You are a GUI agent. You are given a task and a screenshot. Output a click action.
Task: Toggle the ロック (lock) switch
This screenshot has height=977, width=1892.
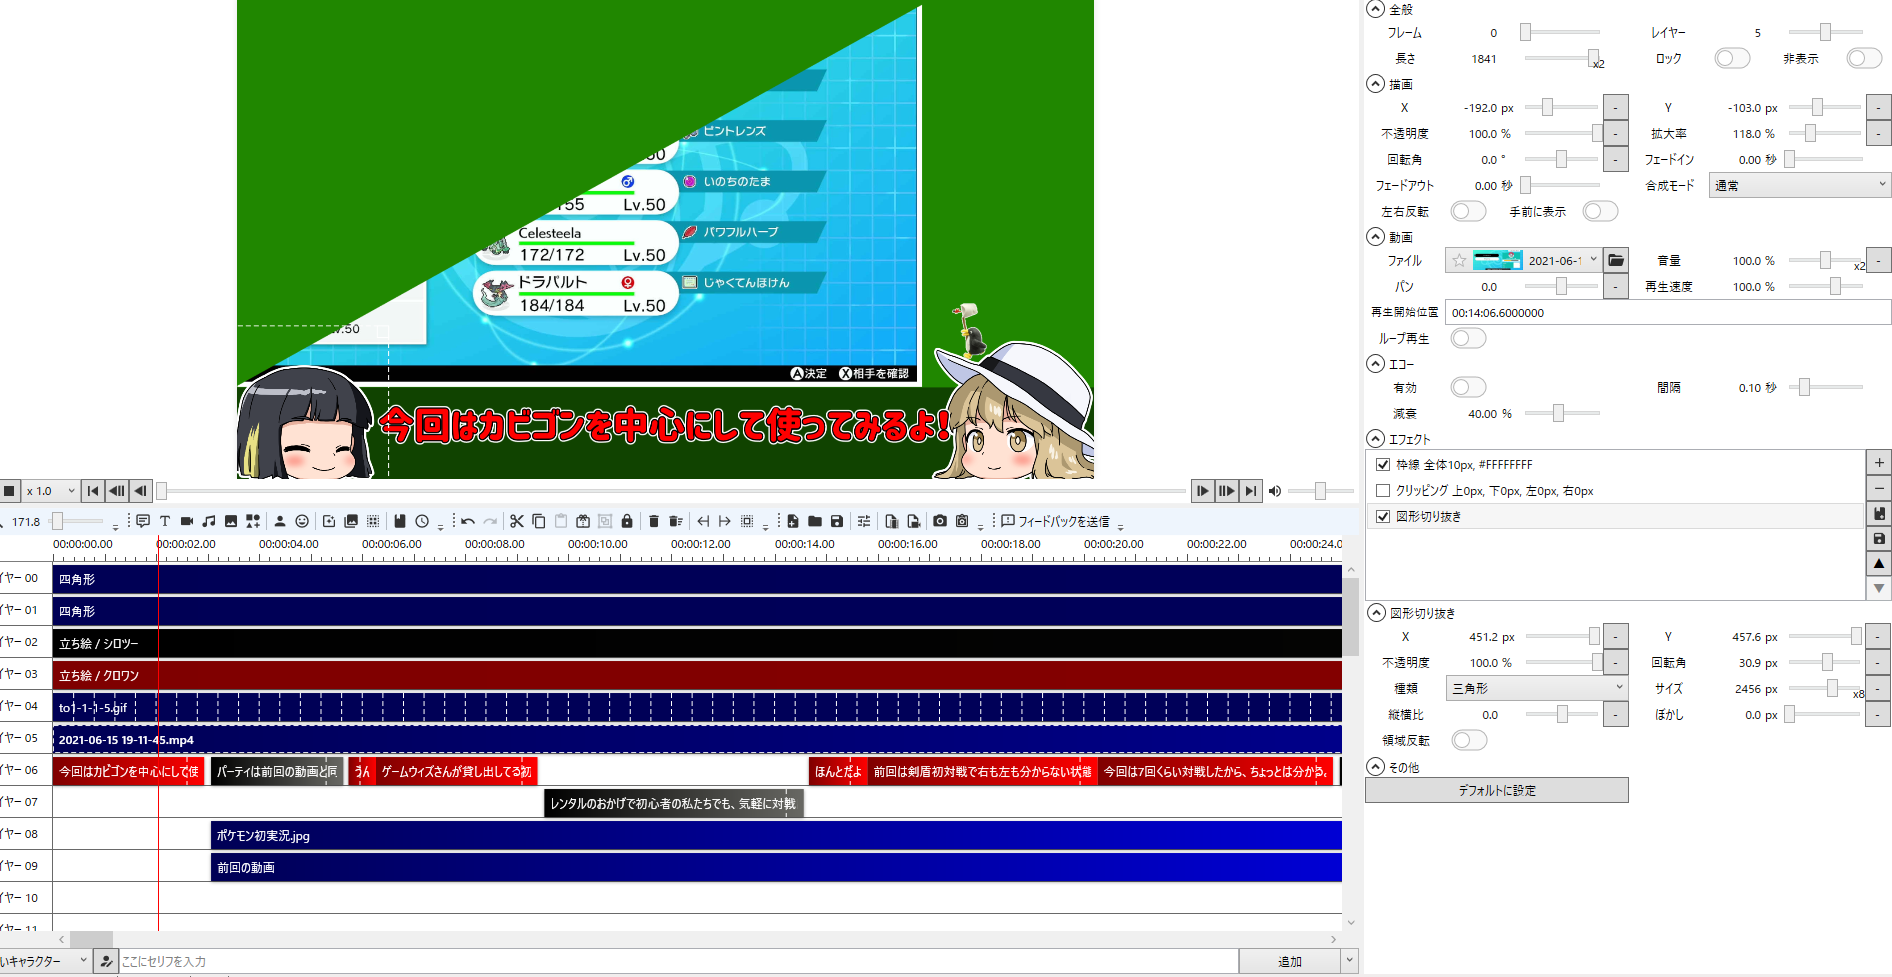[x=1732, y=58]
